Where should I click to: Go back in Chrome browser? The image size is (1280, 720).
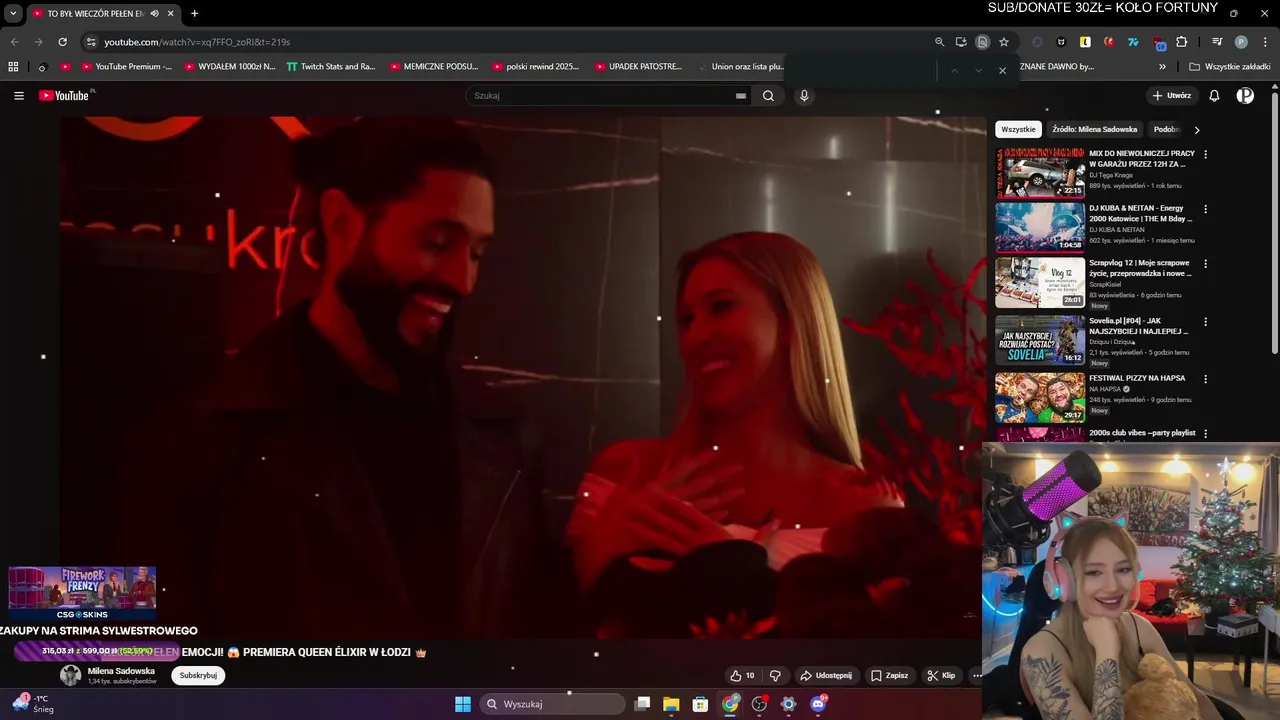pos(14,42)
